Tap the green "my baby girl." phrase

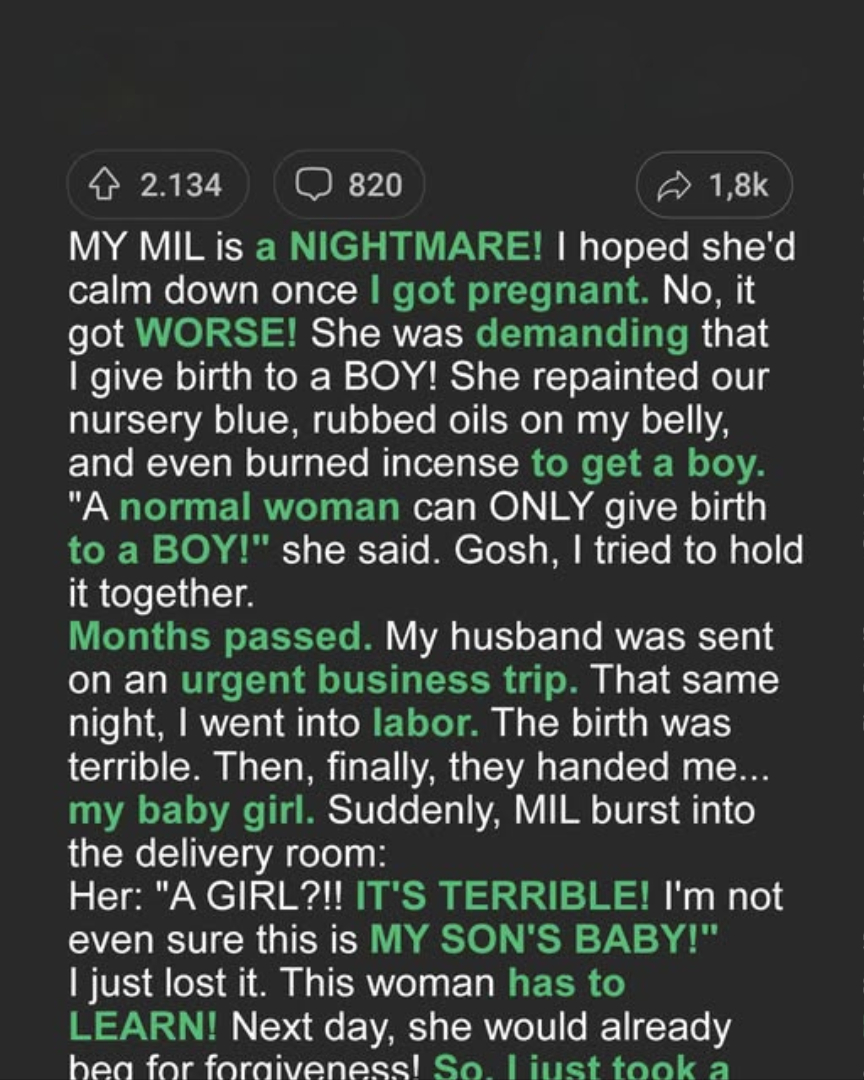[x=192, y=810]
